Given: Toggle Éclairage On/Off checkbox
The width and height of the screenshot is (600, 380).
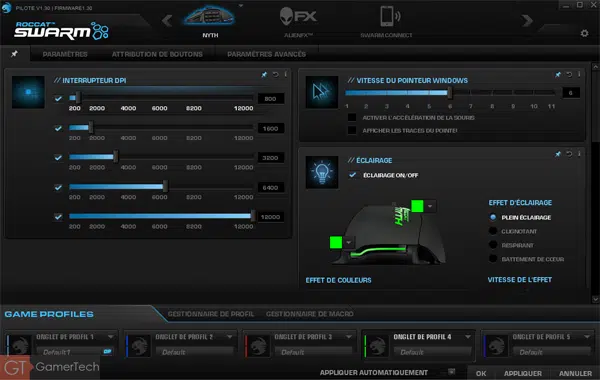Looking at the screenshot, I should [352, 175].
